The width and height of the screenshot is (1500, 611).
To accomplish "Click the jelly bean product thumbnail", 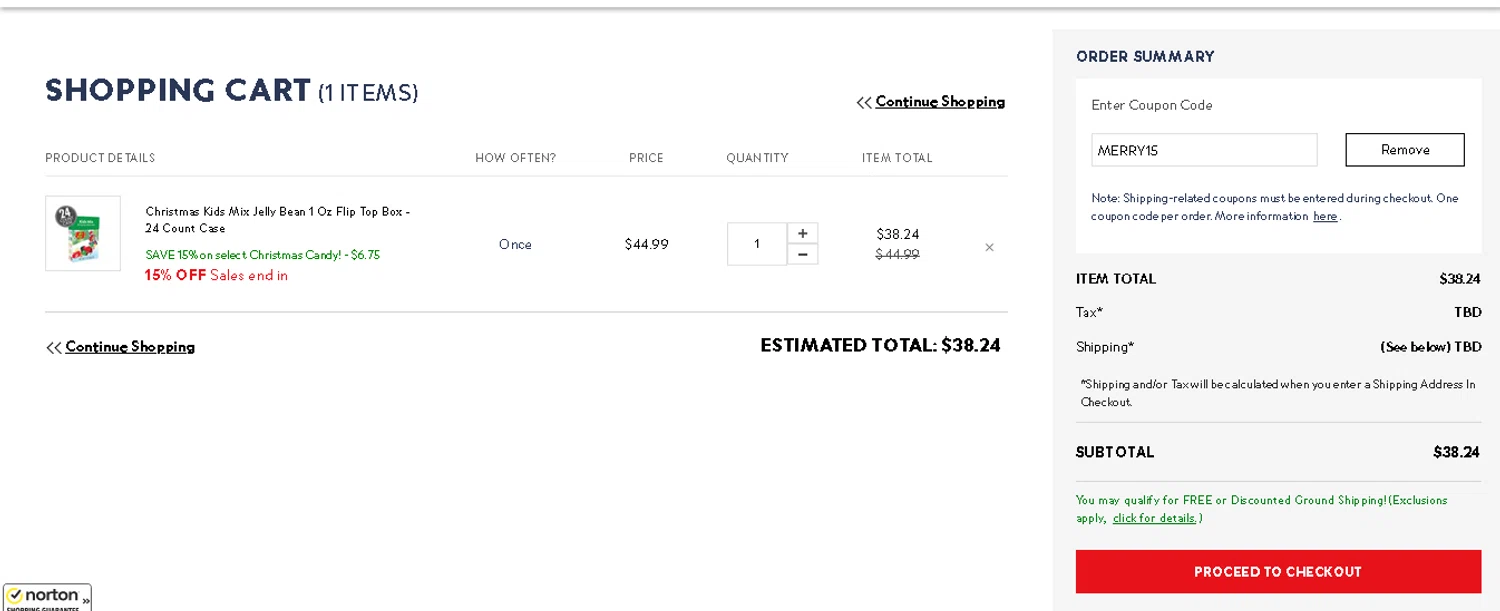I will [x=83, y=233].
